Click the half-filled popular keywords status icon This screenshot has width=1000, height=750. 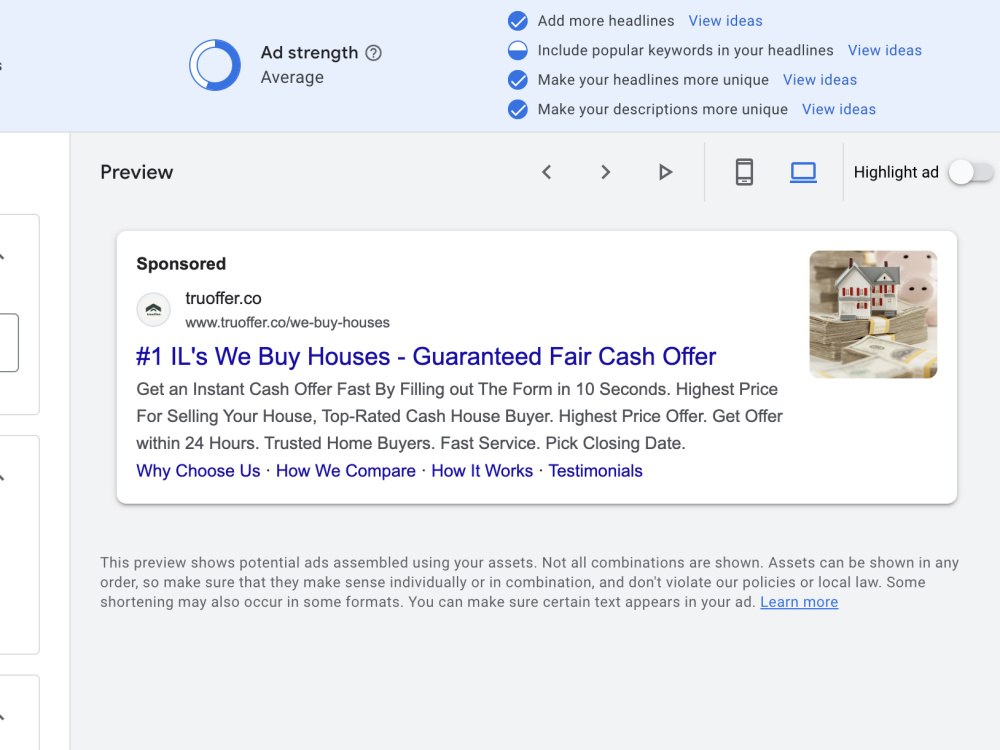pos(518,50)
